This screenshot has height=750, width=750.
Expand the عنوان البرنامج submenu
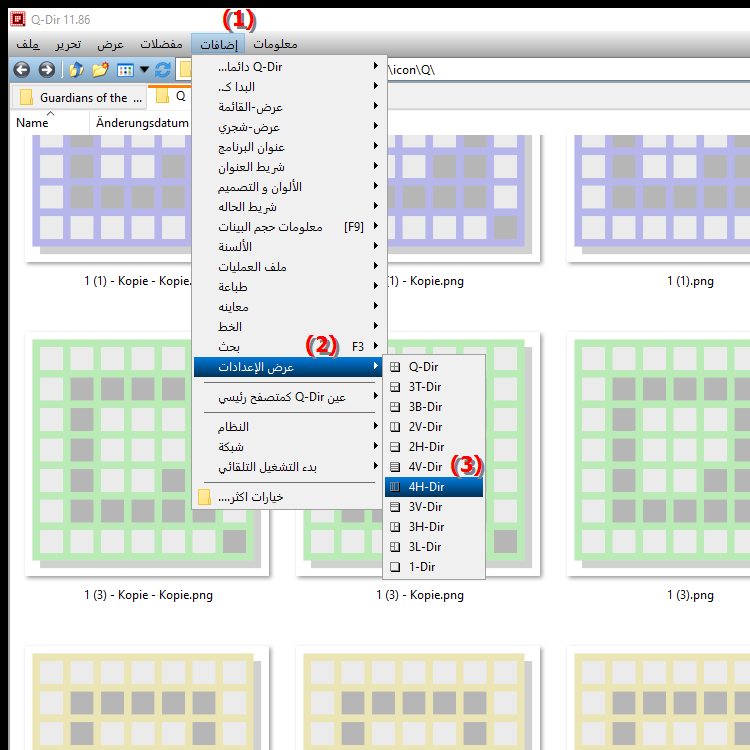click(288, 147)
